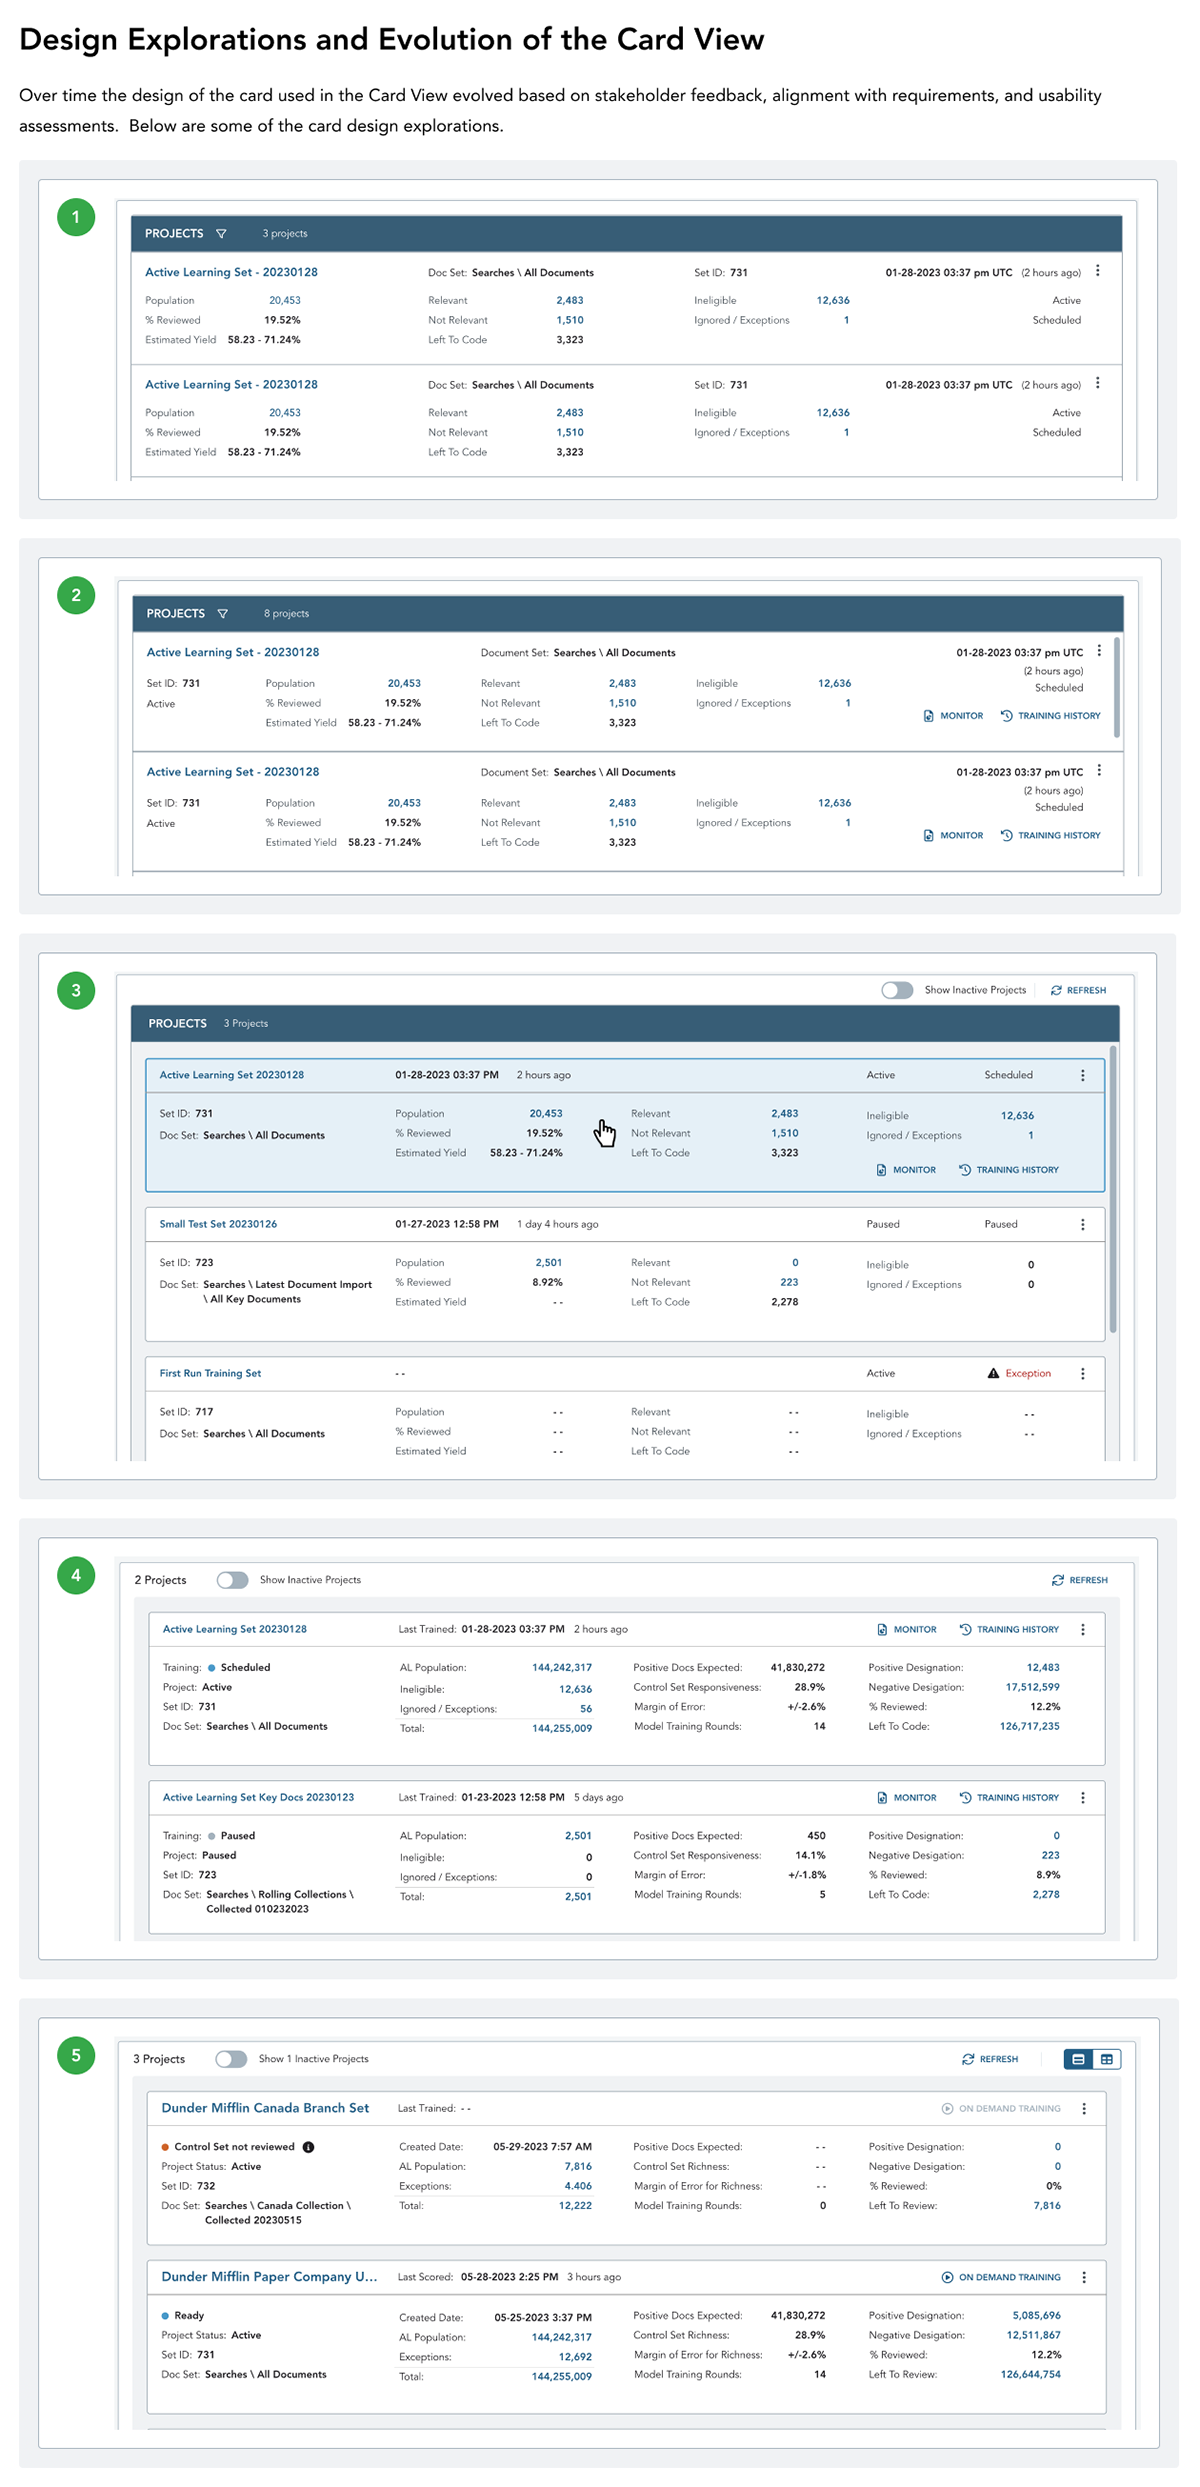Open TRAINING HISTORY on the card showing Last Trained 01-28-2023 03:37 PM
Screen dimensions: 1200x2487
[x=1009, y=1629]
